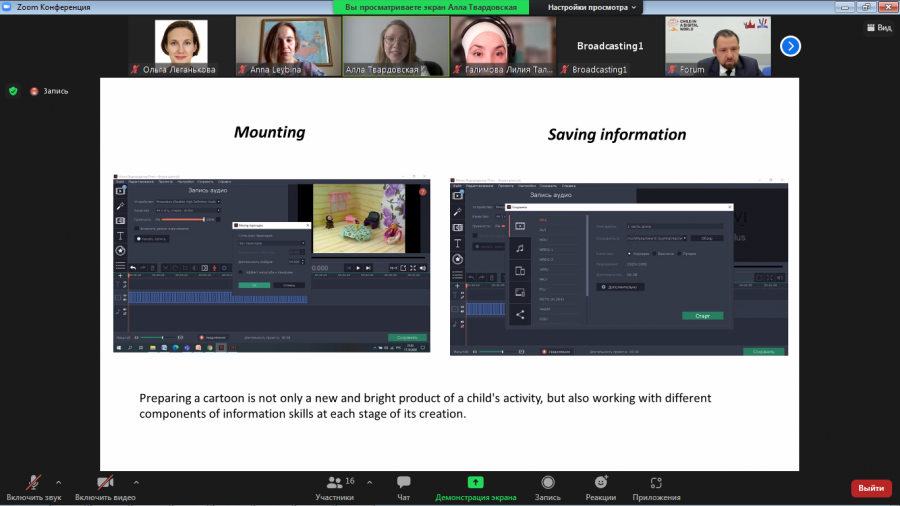Expand audio options arrow beside Включить звук
Screen dimensions: 900x506
click(x=59, y=482)
